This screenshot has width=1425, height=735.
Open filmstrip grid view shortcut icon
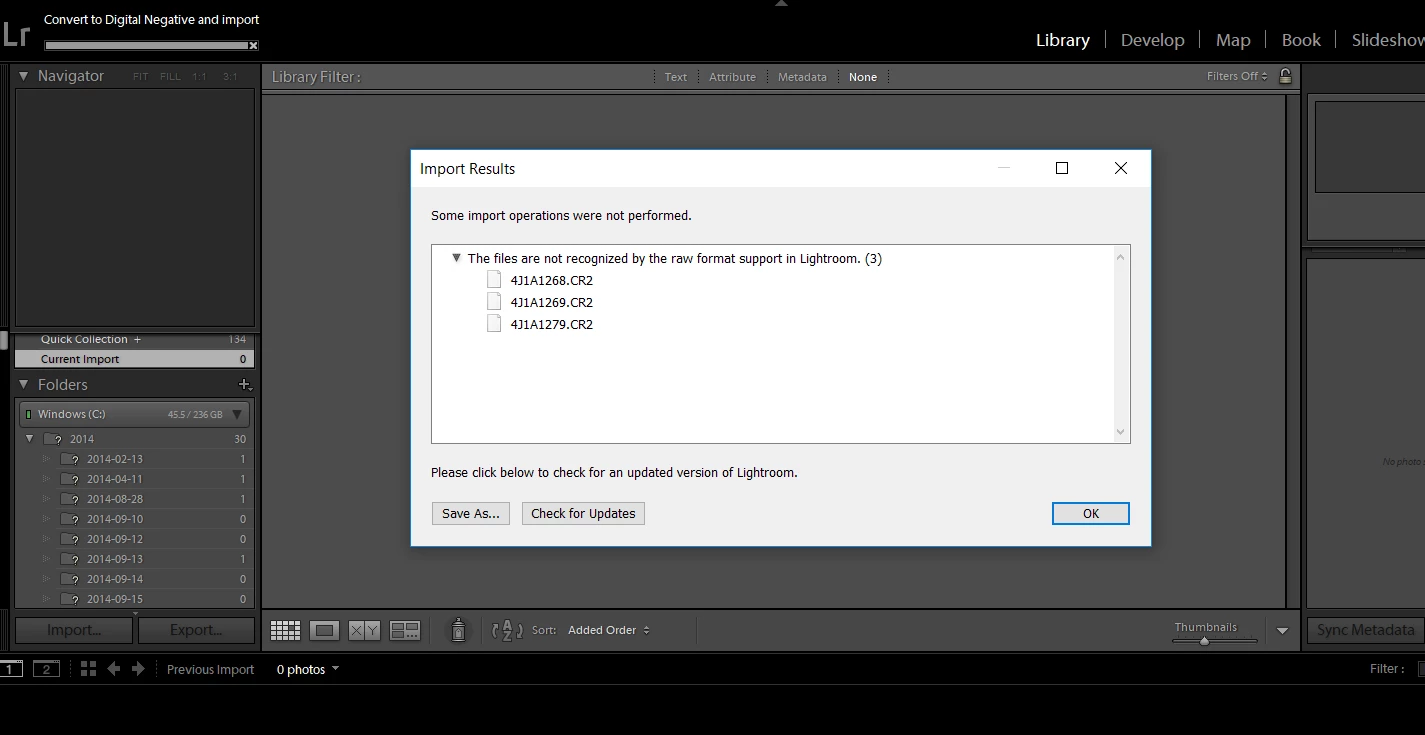pos(88,669)
